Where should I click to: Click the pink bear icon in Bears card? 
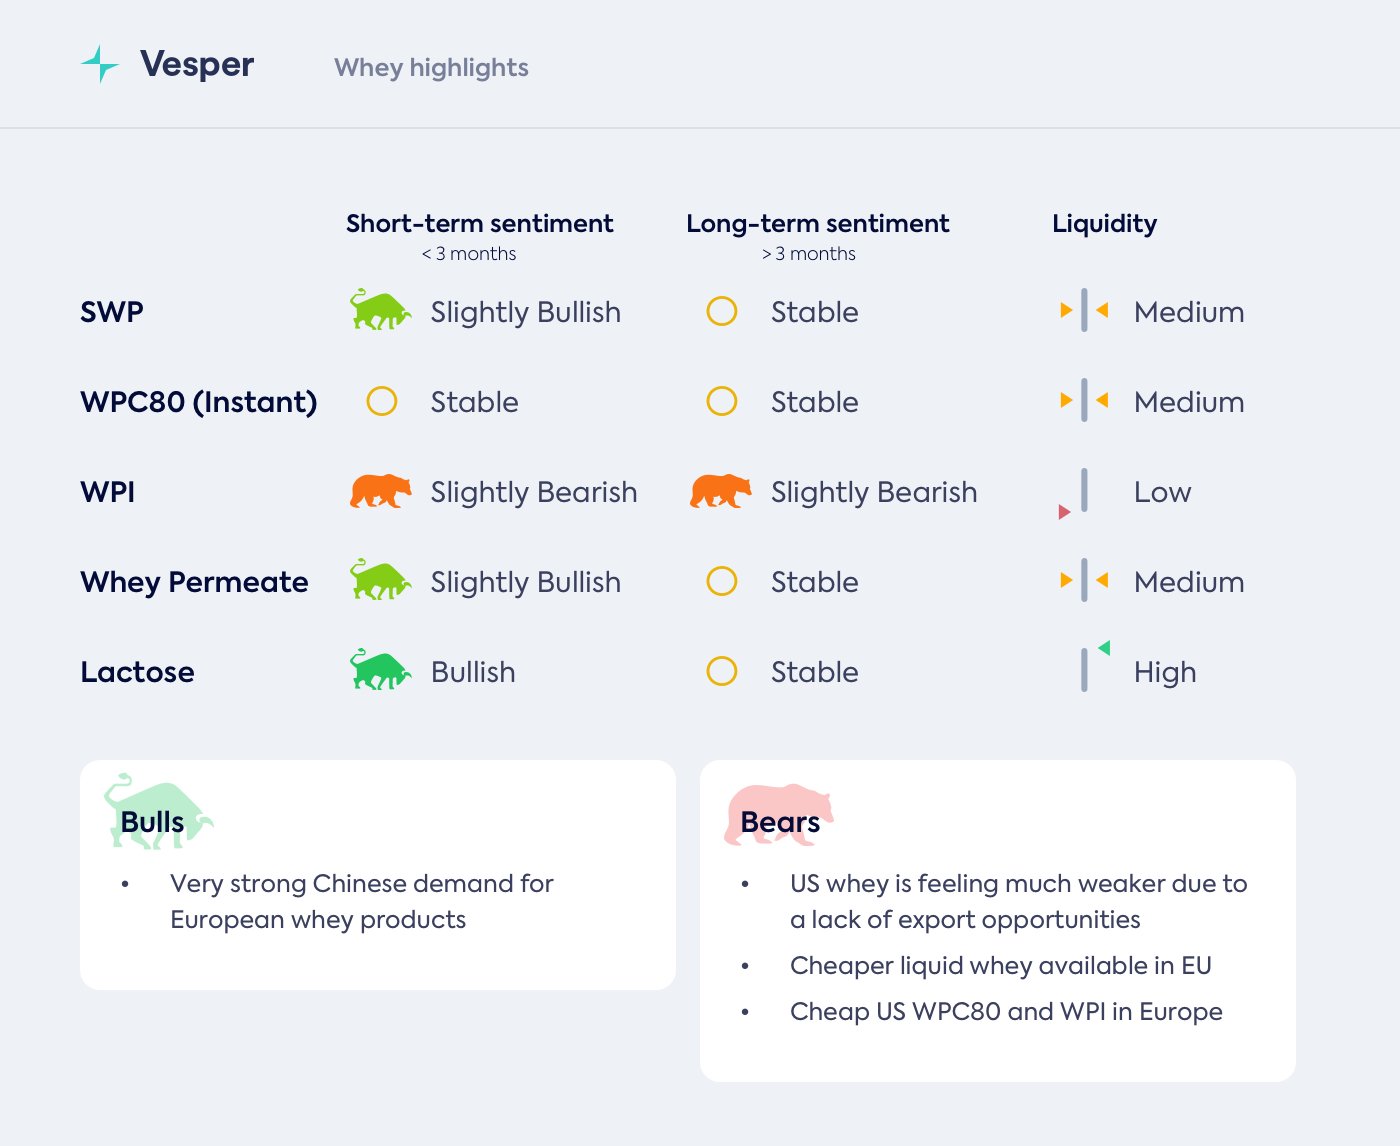click(778, 814)
